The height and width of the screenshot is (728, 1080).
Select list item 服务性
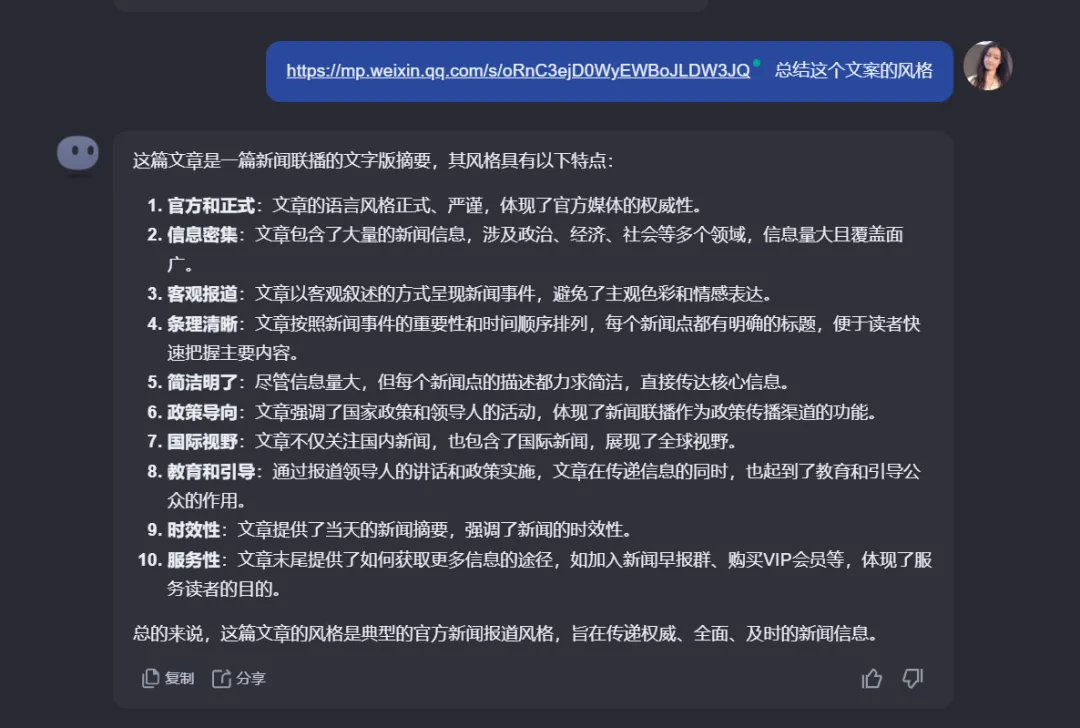click(x=535, y=574)
